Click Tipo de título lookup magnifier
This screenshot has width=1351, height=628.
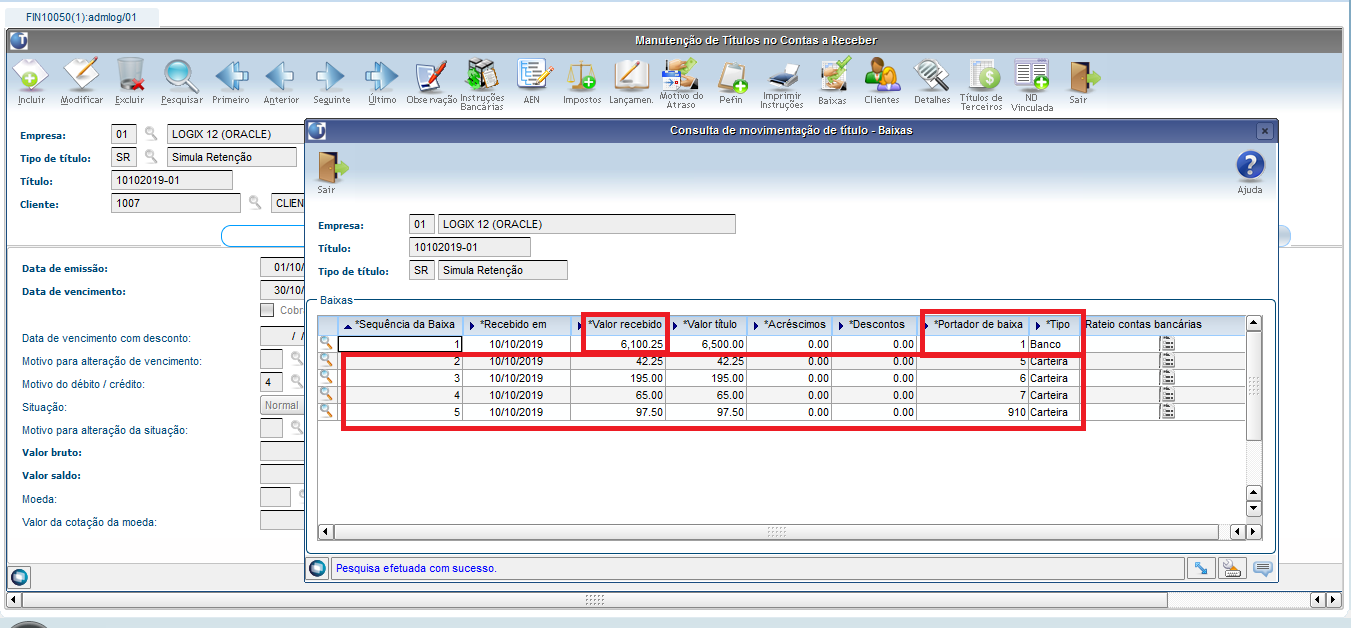coord(151,157)
